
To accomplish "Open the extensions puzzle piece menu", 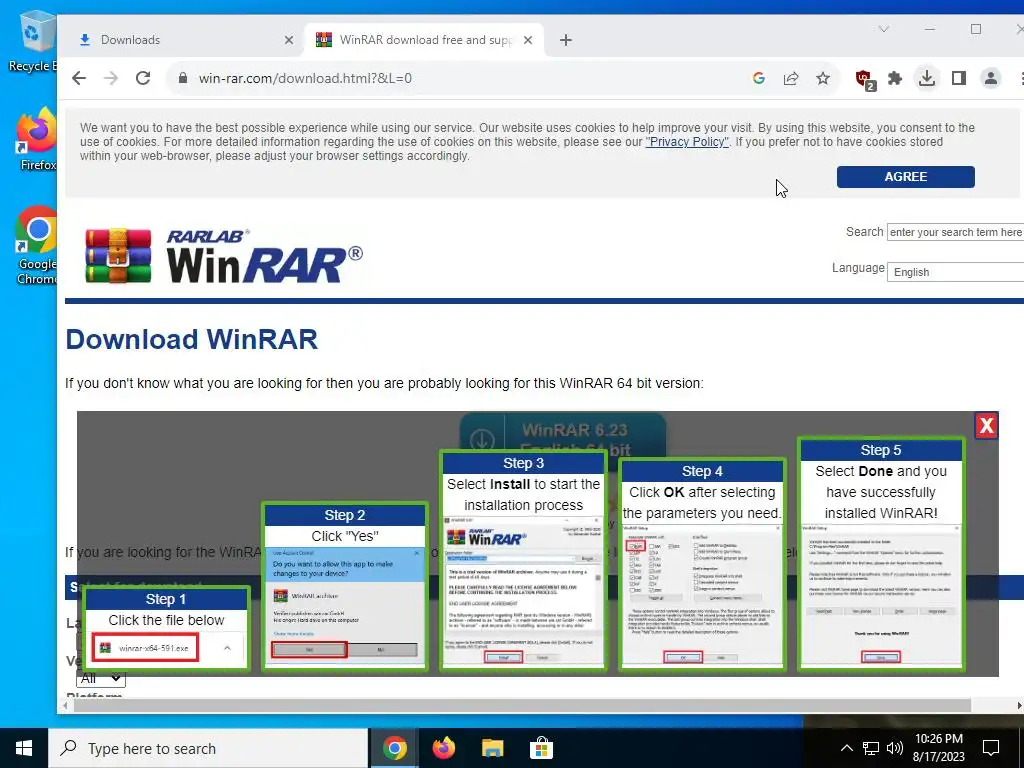I will (895, 78).
